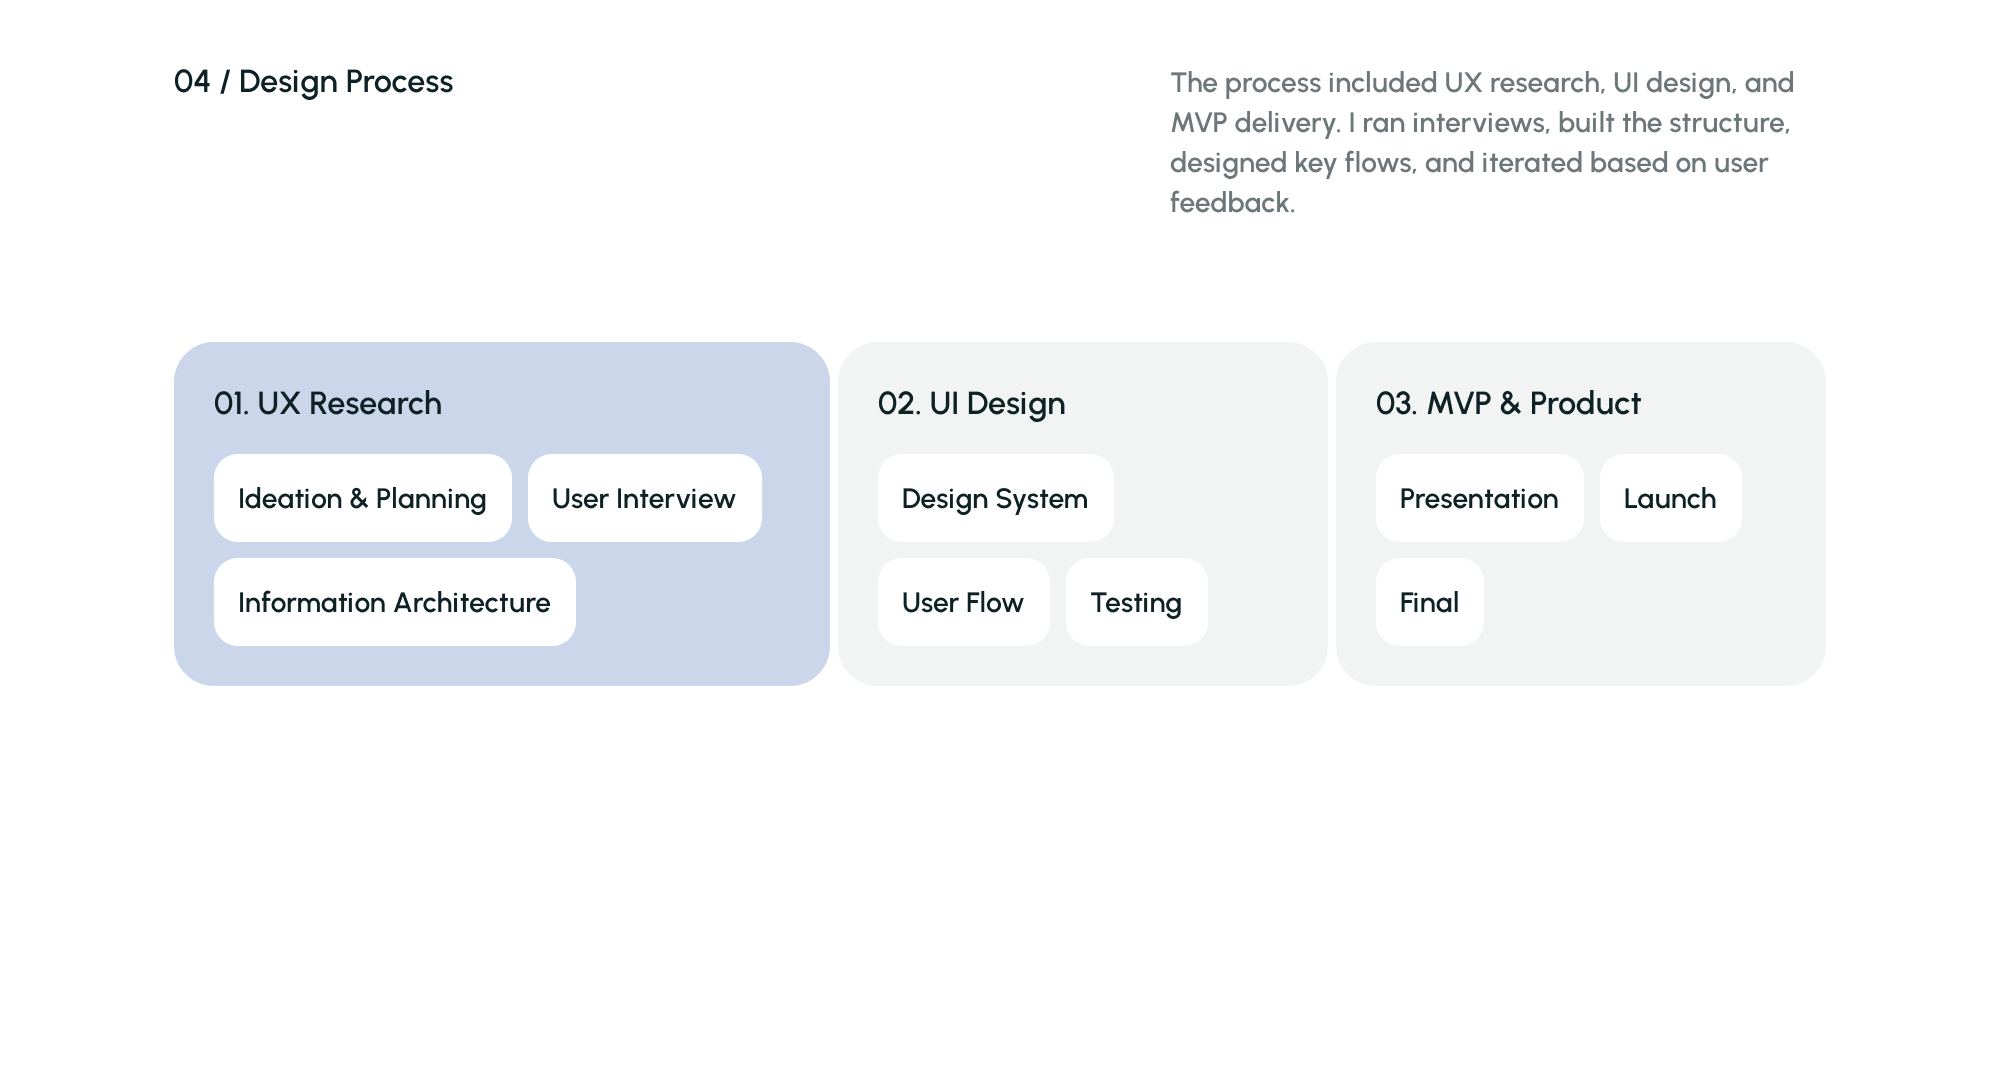Click the process description paragraph
The image size is (2000, 1086).
point(1480,142)
